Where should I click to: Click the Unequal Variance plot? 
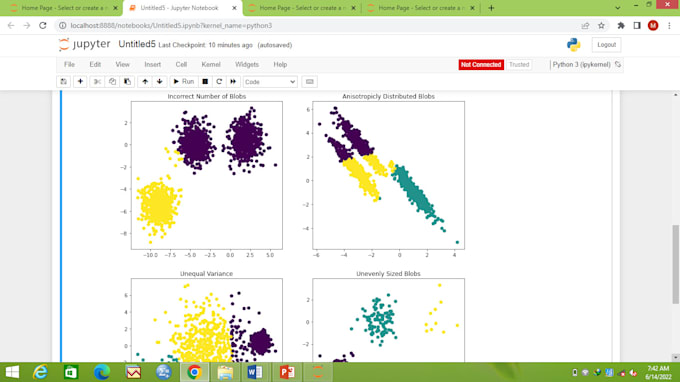pos(207,320)
